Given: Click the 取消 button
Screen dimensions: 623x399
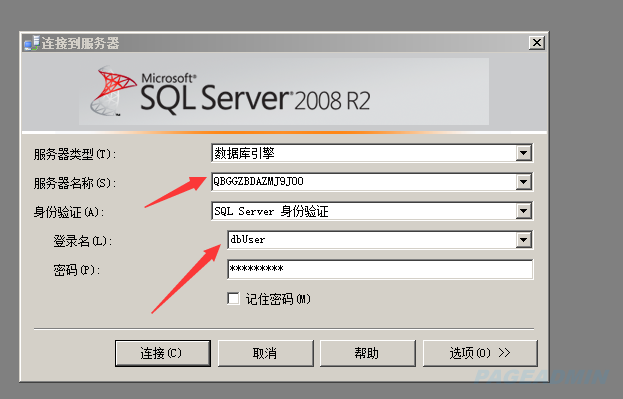Looking at the screenshot, I should point(265,353).
